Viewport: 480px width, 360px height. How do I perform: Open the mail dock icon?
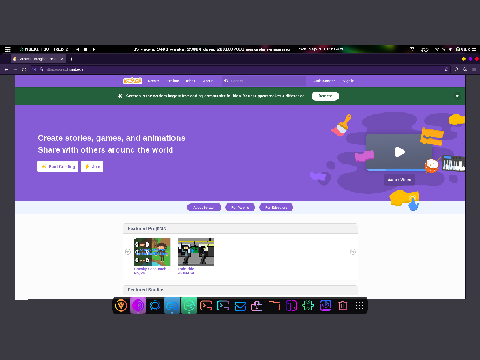pyautogui.click(x=240, y=306)
